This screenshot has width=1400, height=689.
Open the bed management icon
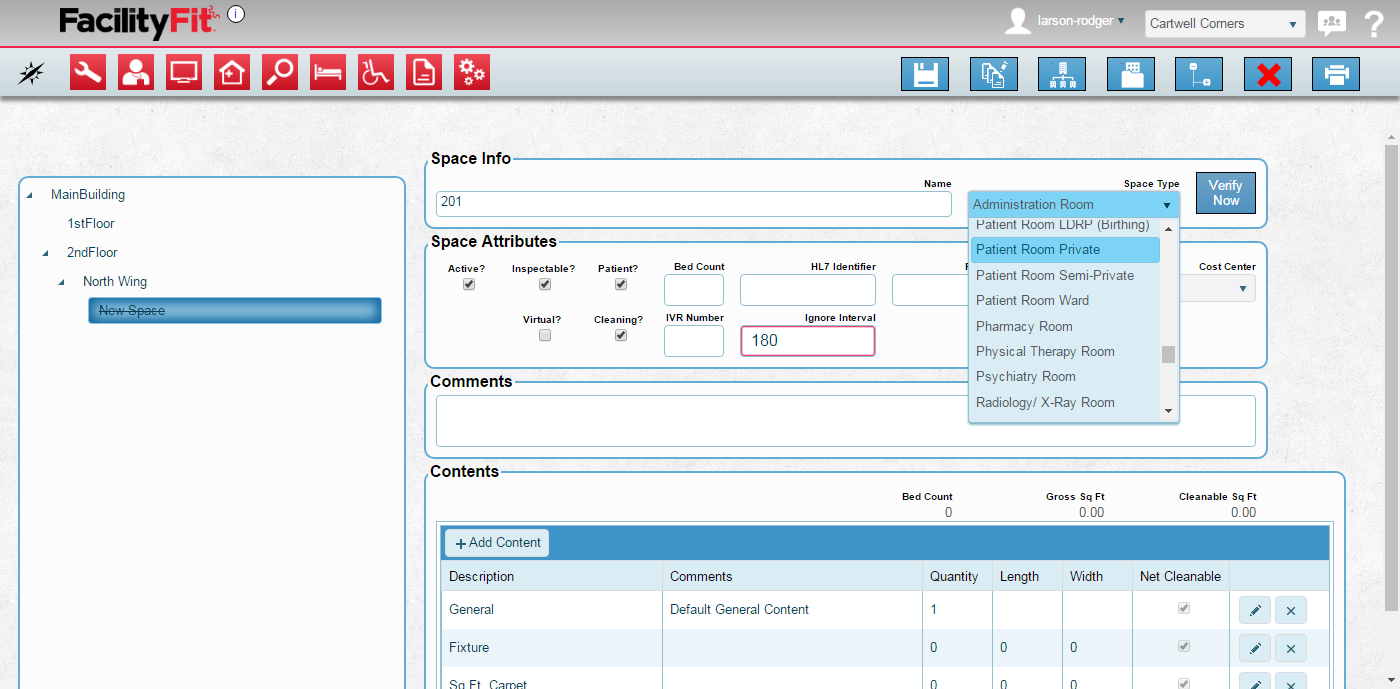[x=328, y=73]
